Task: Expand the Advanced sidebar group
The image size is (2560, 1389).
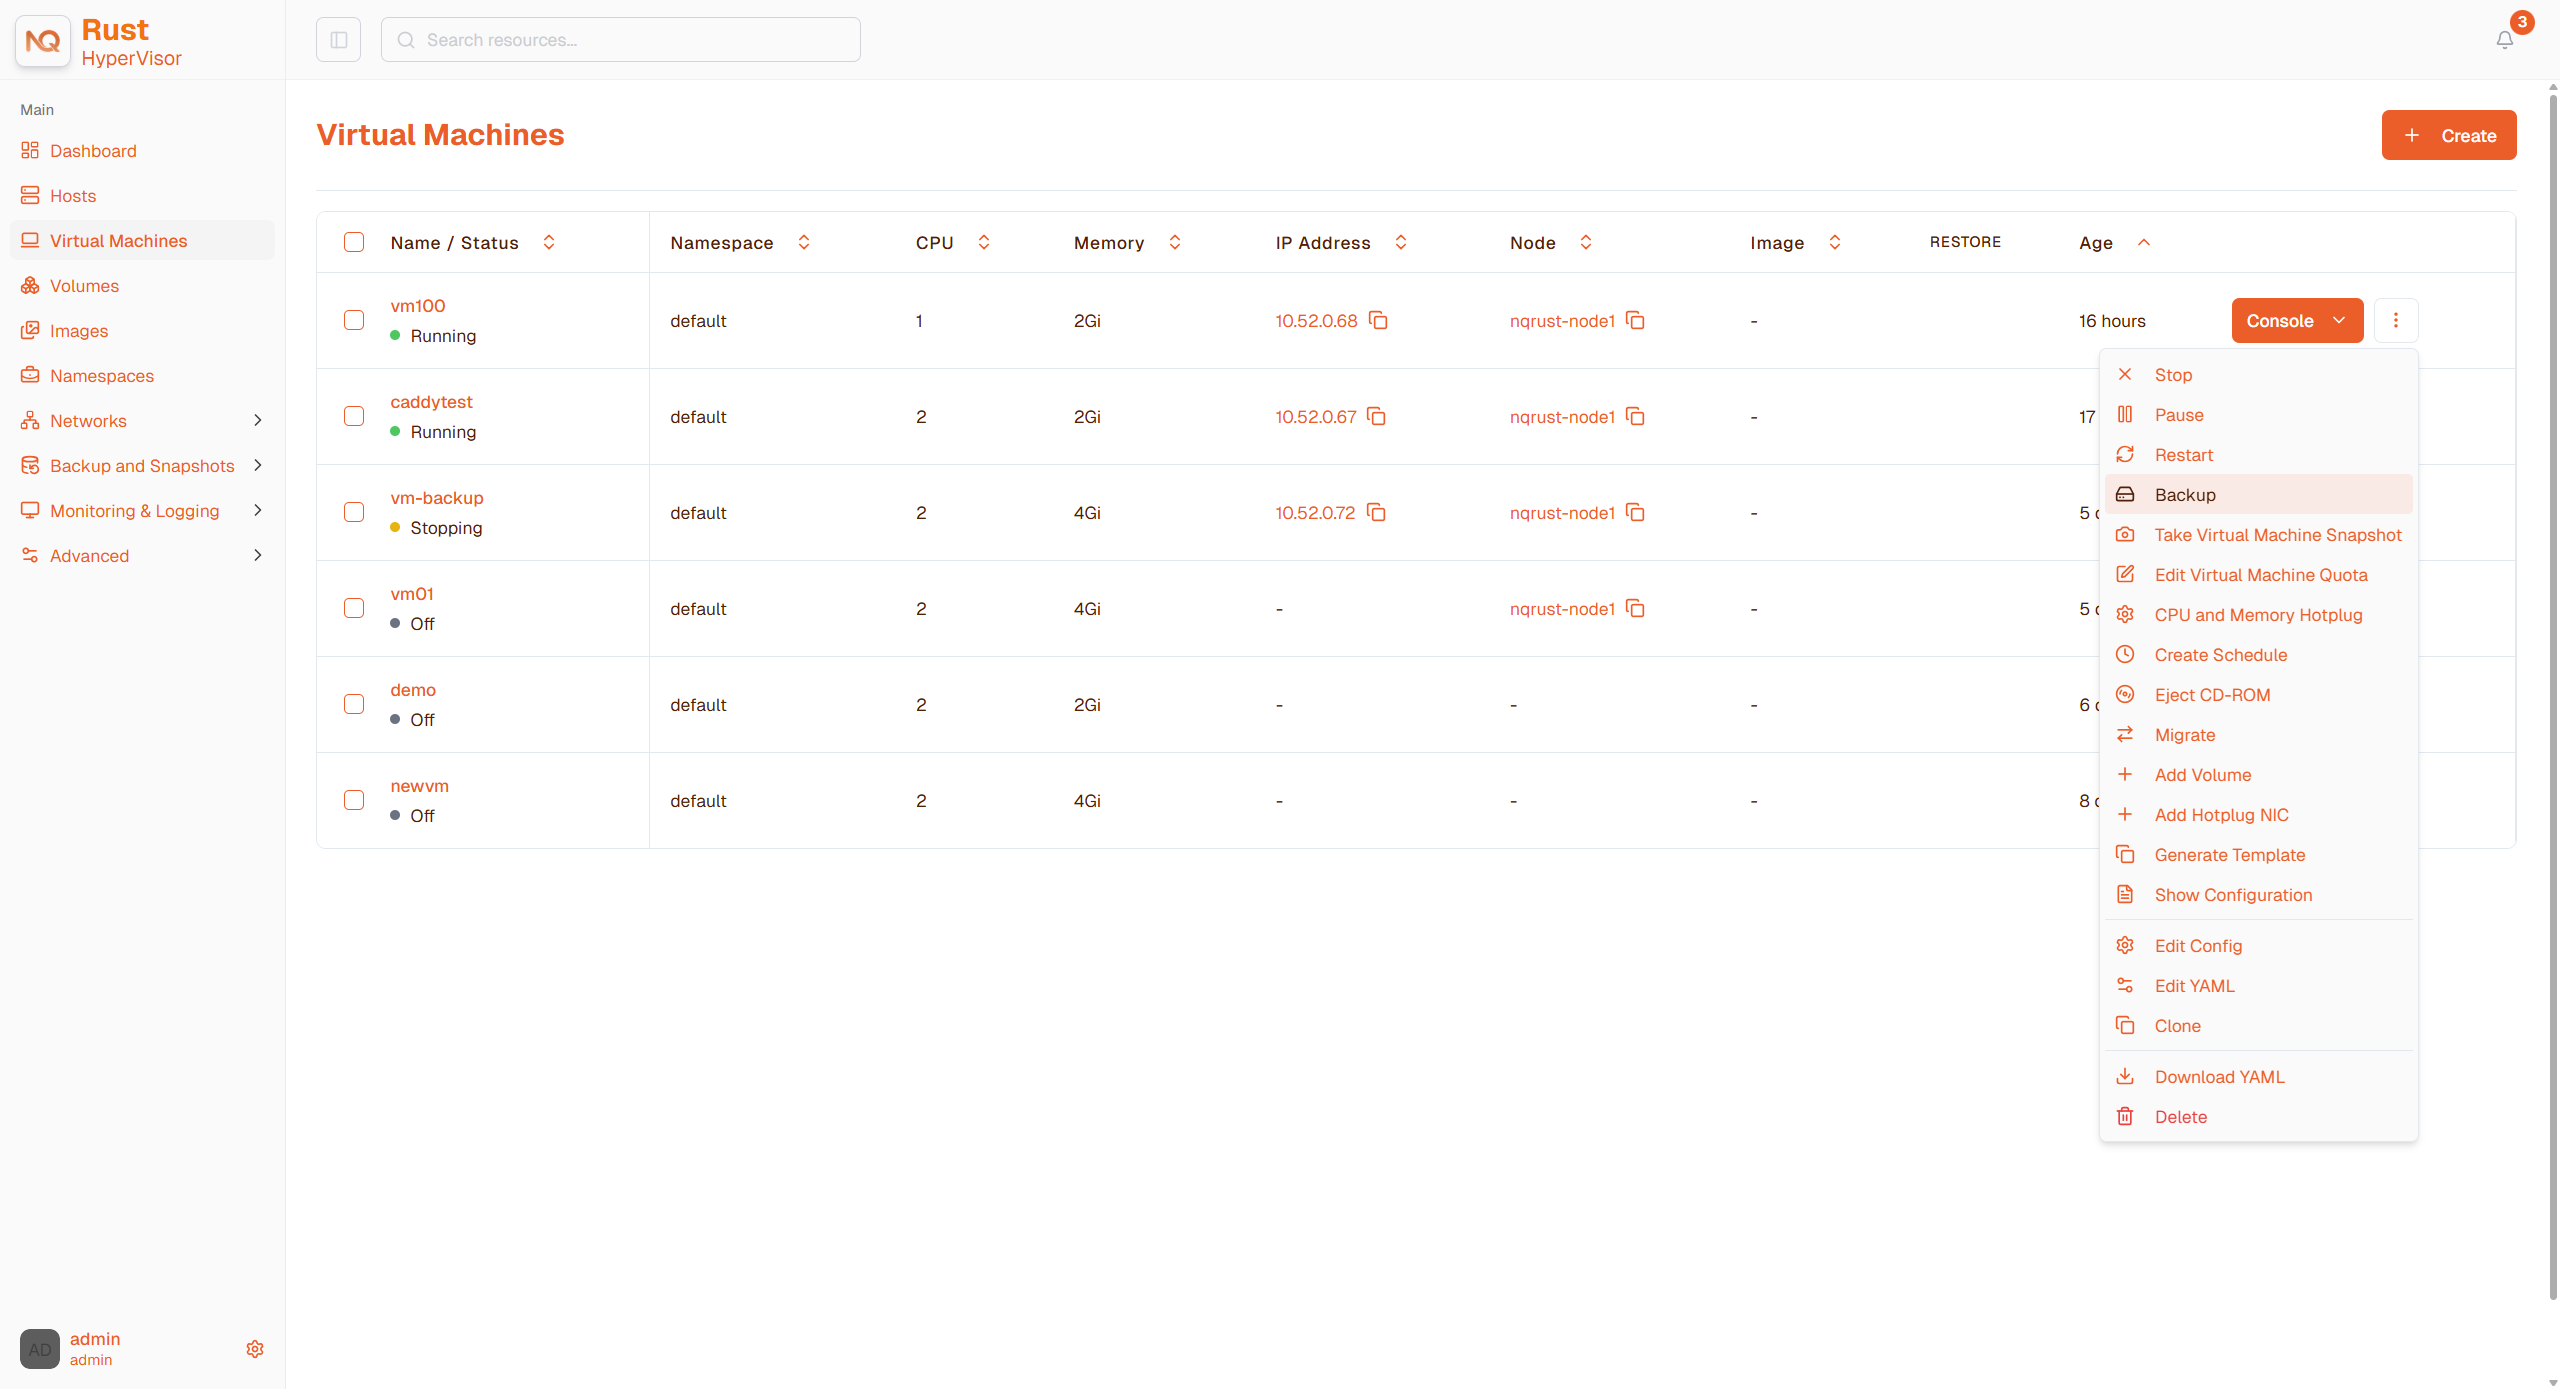Action: tap(142, 556)
